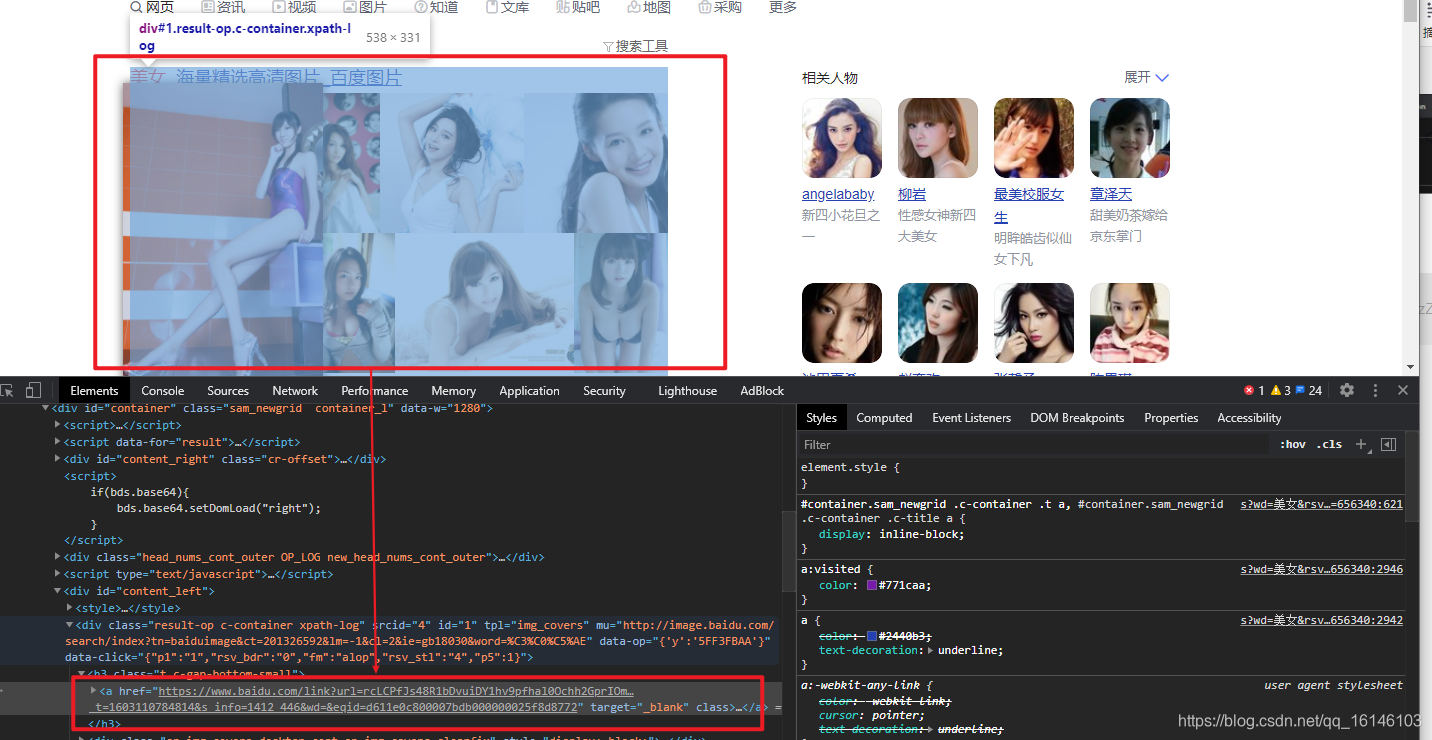Open the 柳岩 link

912,194
